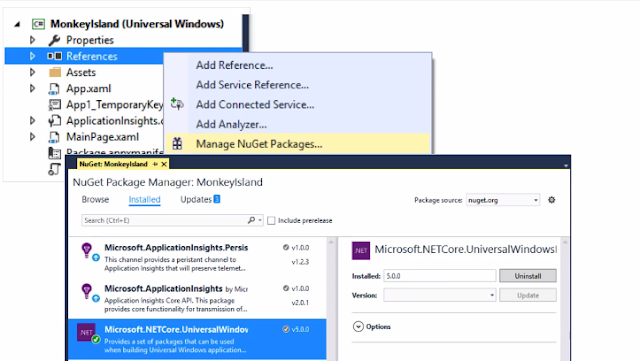Open NuGet settings gear icon
The width and height of the screenshot is (640, 361).
point(551,200)
